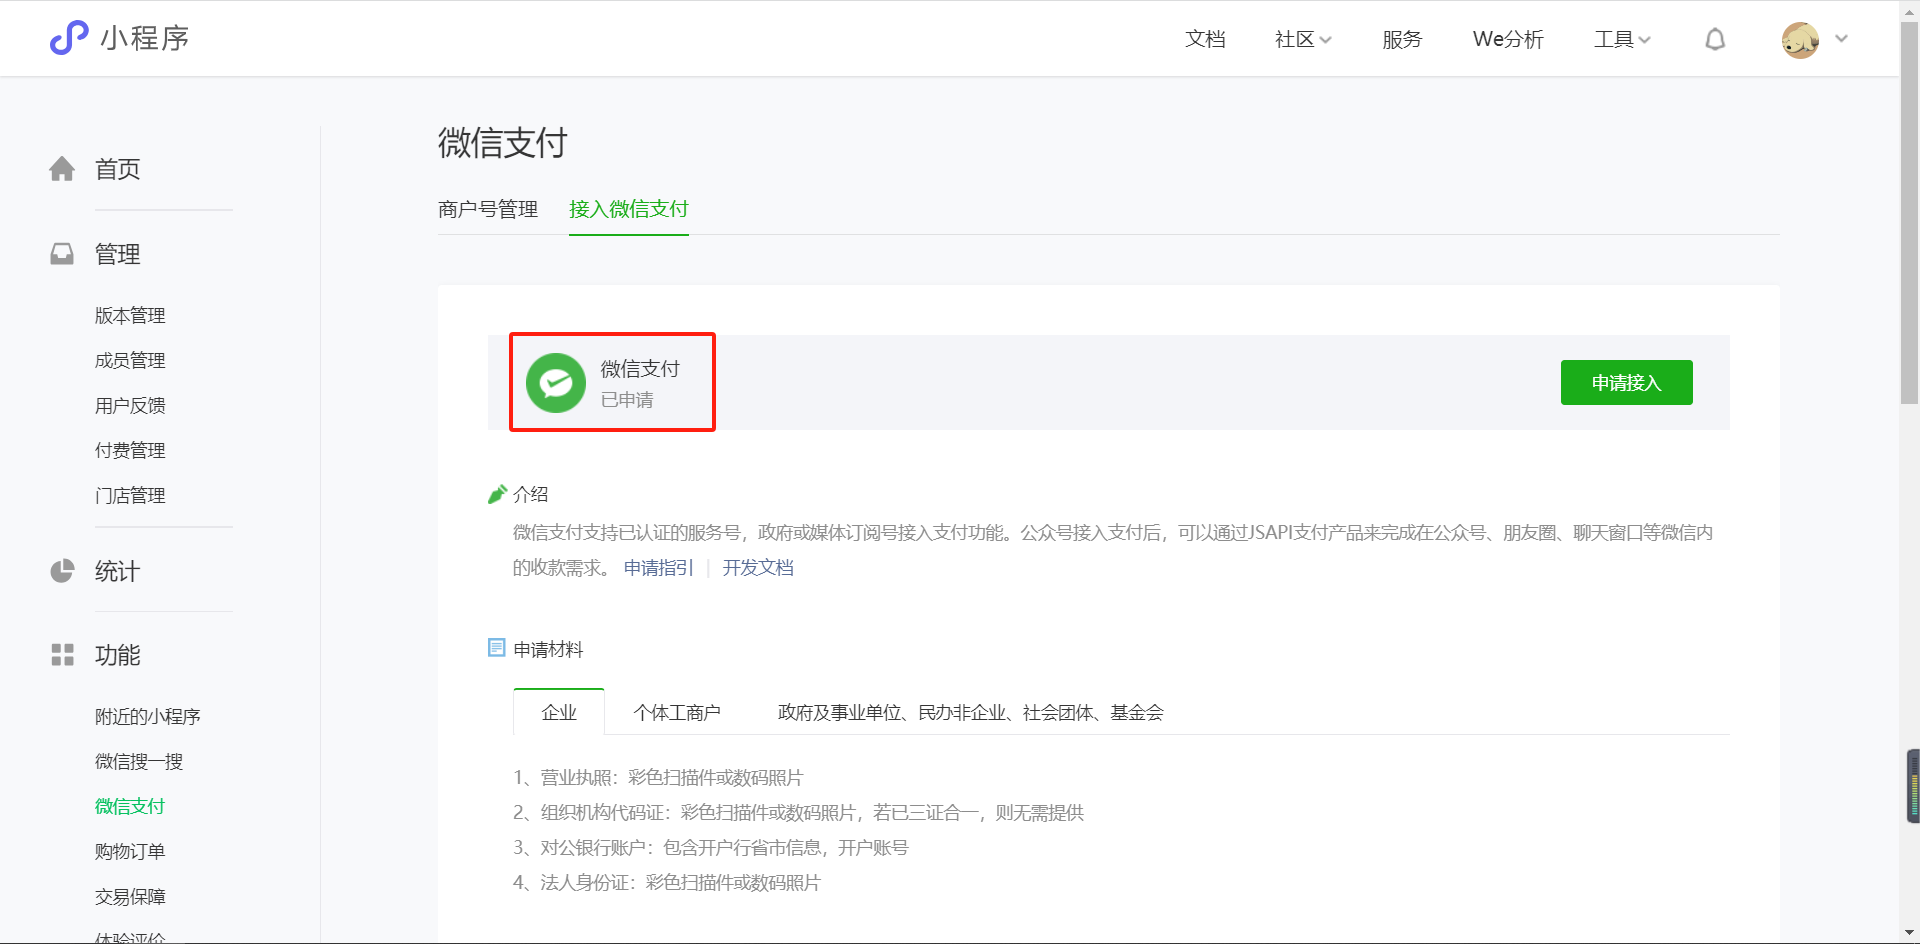Open 用户反馈 in sidebar

(130, 405)
